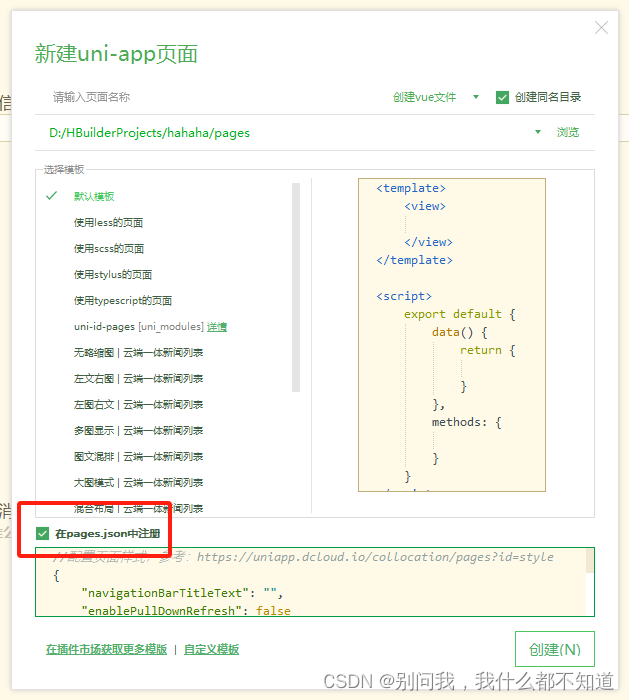This screenshot has height=700, width=629.
Task: Select the 默认模板 template
Action: 94,196
